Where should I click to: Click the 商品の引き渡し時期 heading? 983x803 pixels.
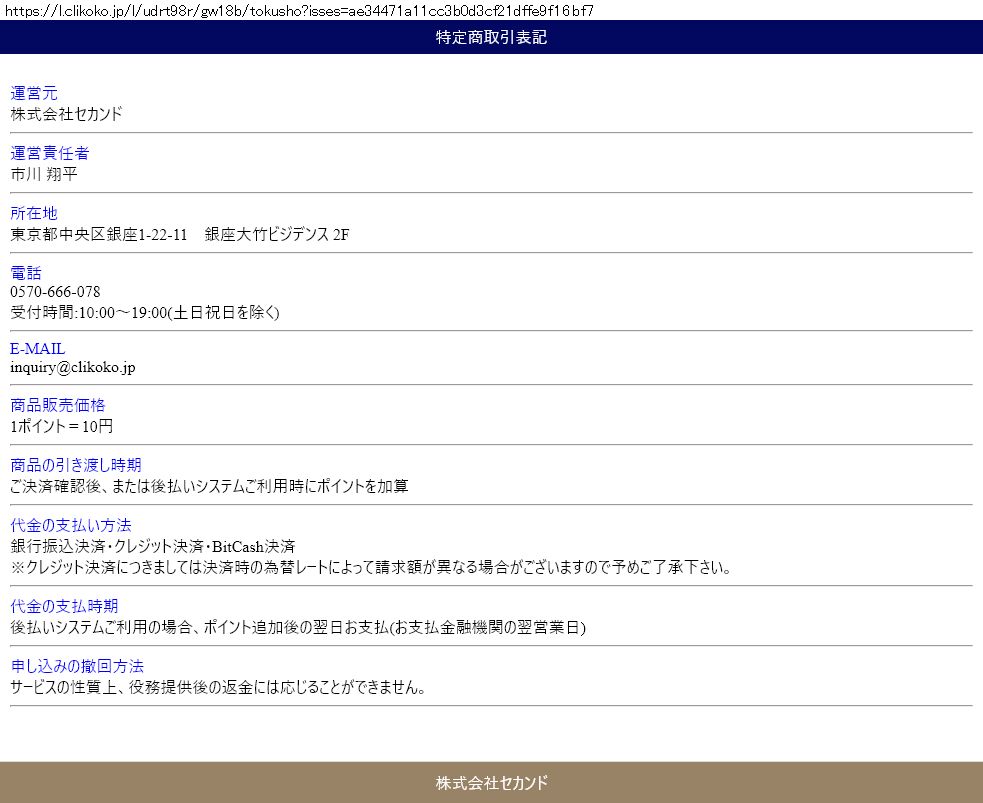coord(76,465)
